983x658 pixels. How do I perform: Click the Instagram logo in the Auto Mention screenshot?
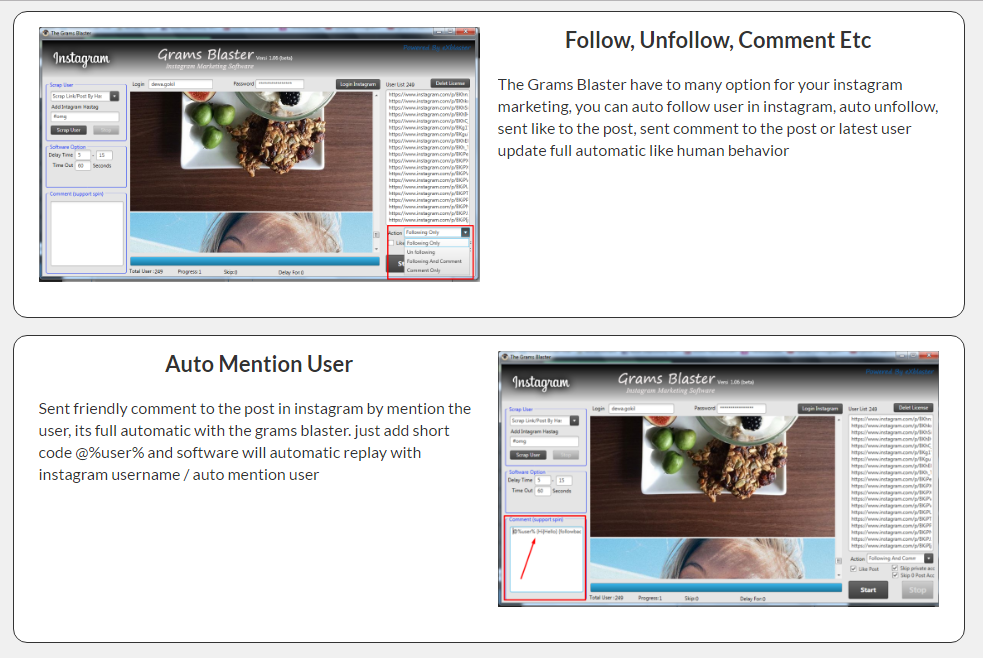pos(540,382)
